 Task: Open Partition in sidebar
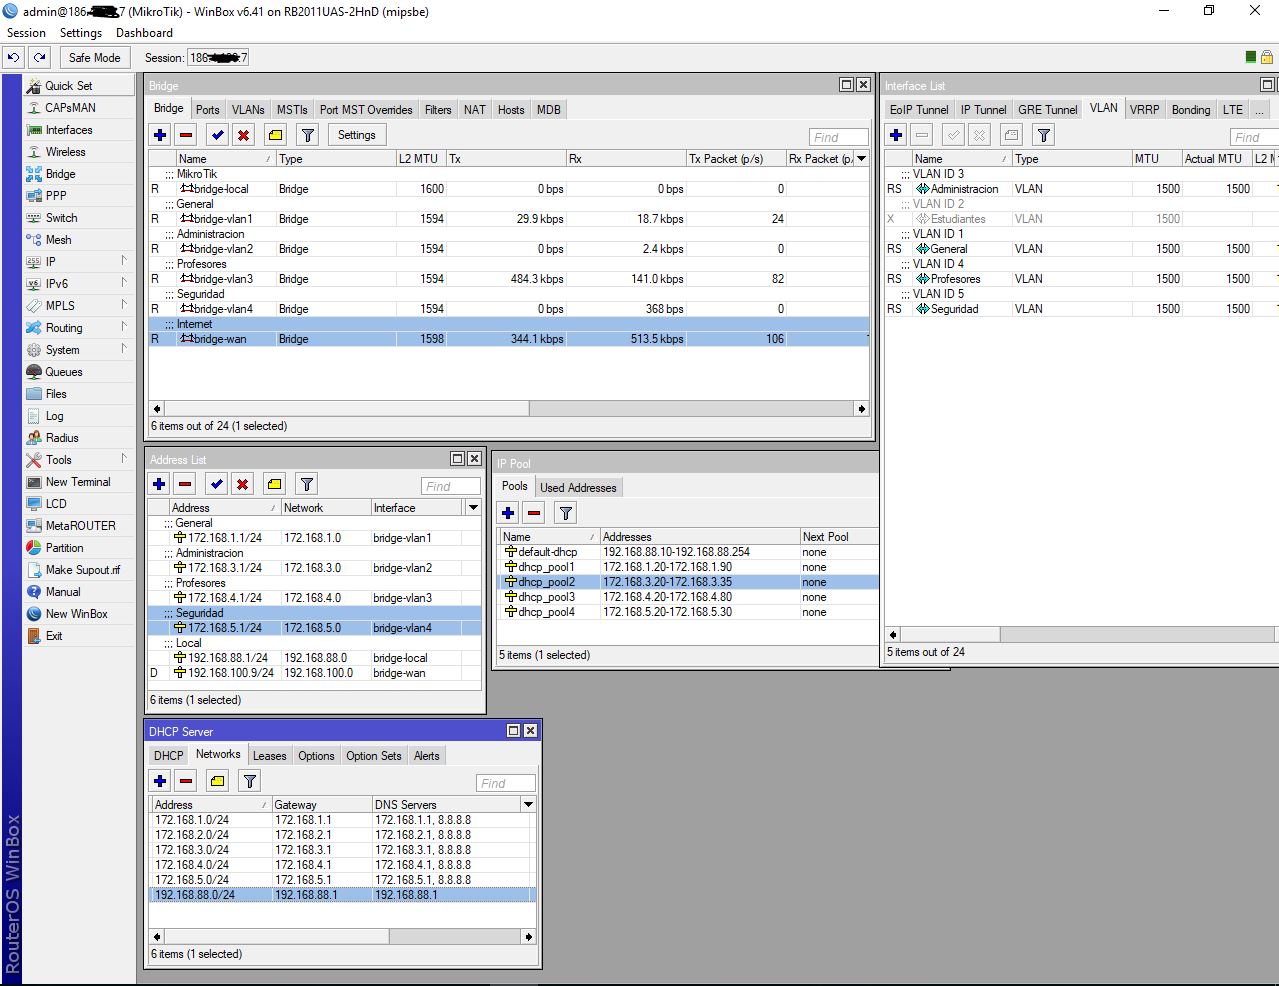[79, 548]
